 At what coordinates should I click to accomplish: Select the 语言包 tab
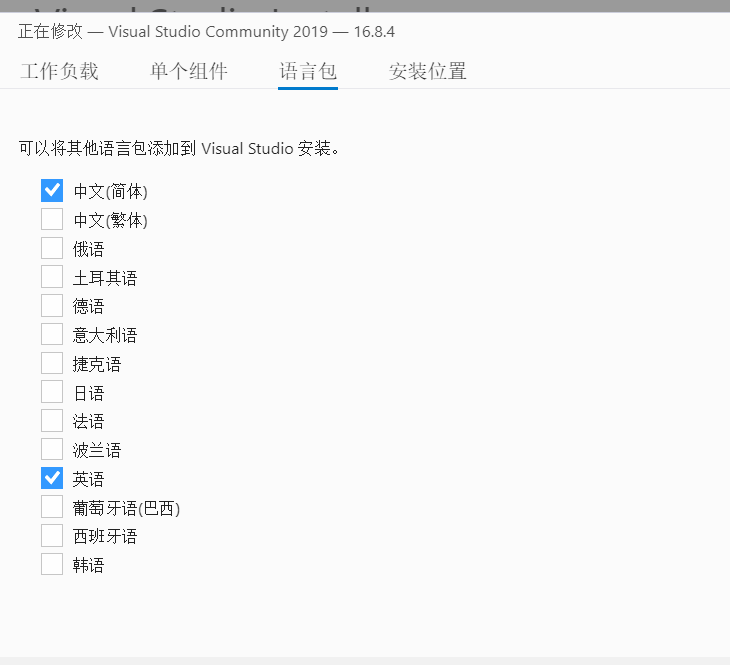pyautogui.click(x=308, y=71)
